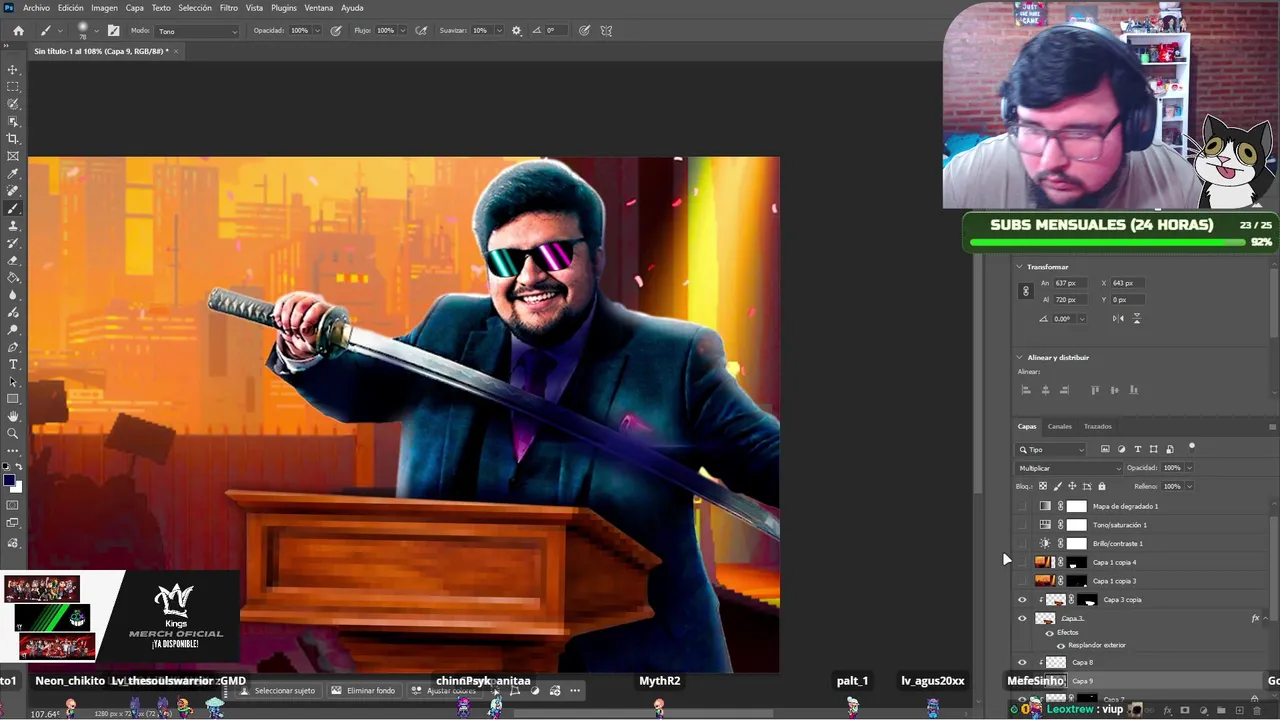Image resolution: width=1280 pixels, height=720 pixels.
Task: Select the Paint Bucket tool
Action: [x=13, y=278]
